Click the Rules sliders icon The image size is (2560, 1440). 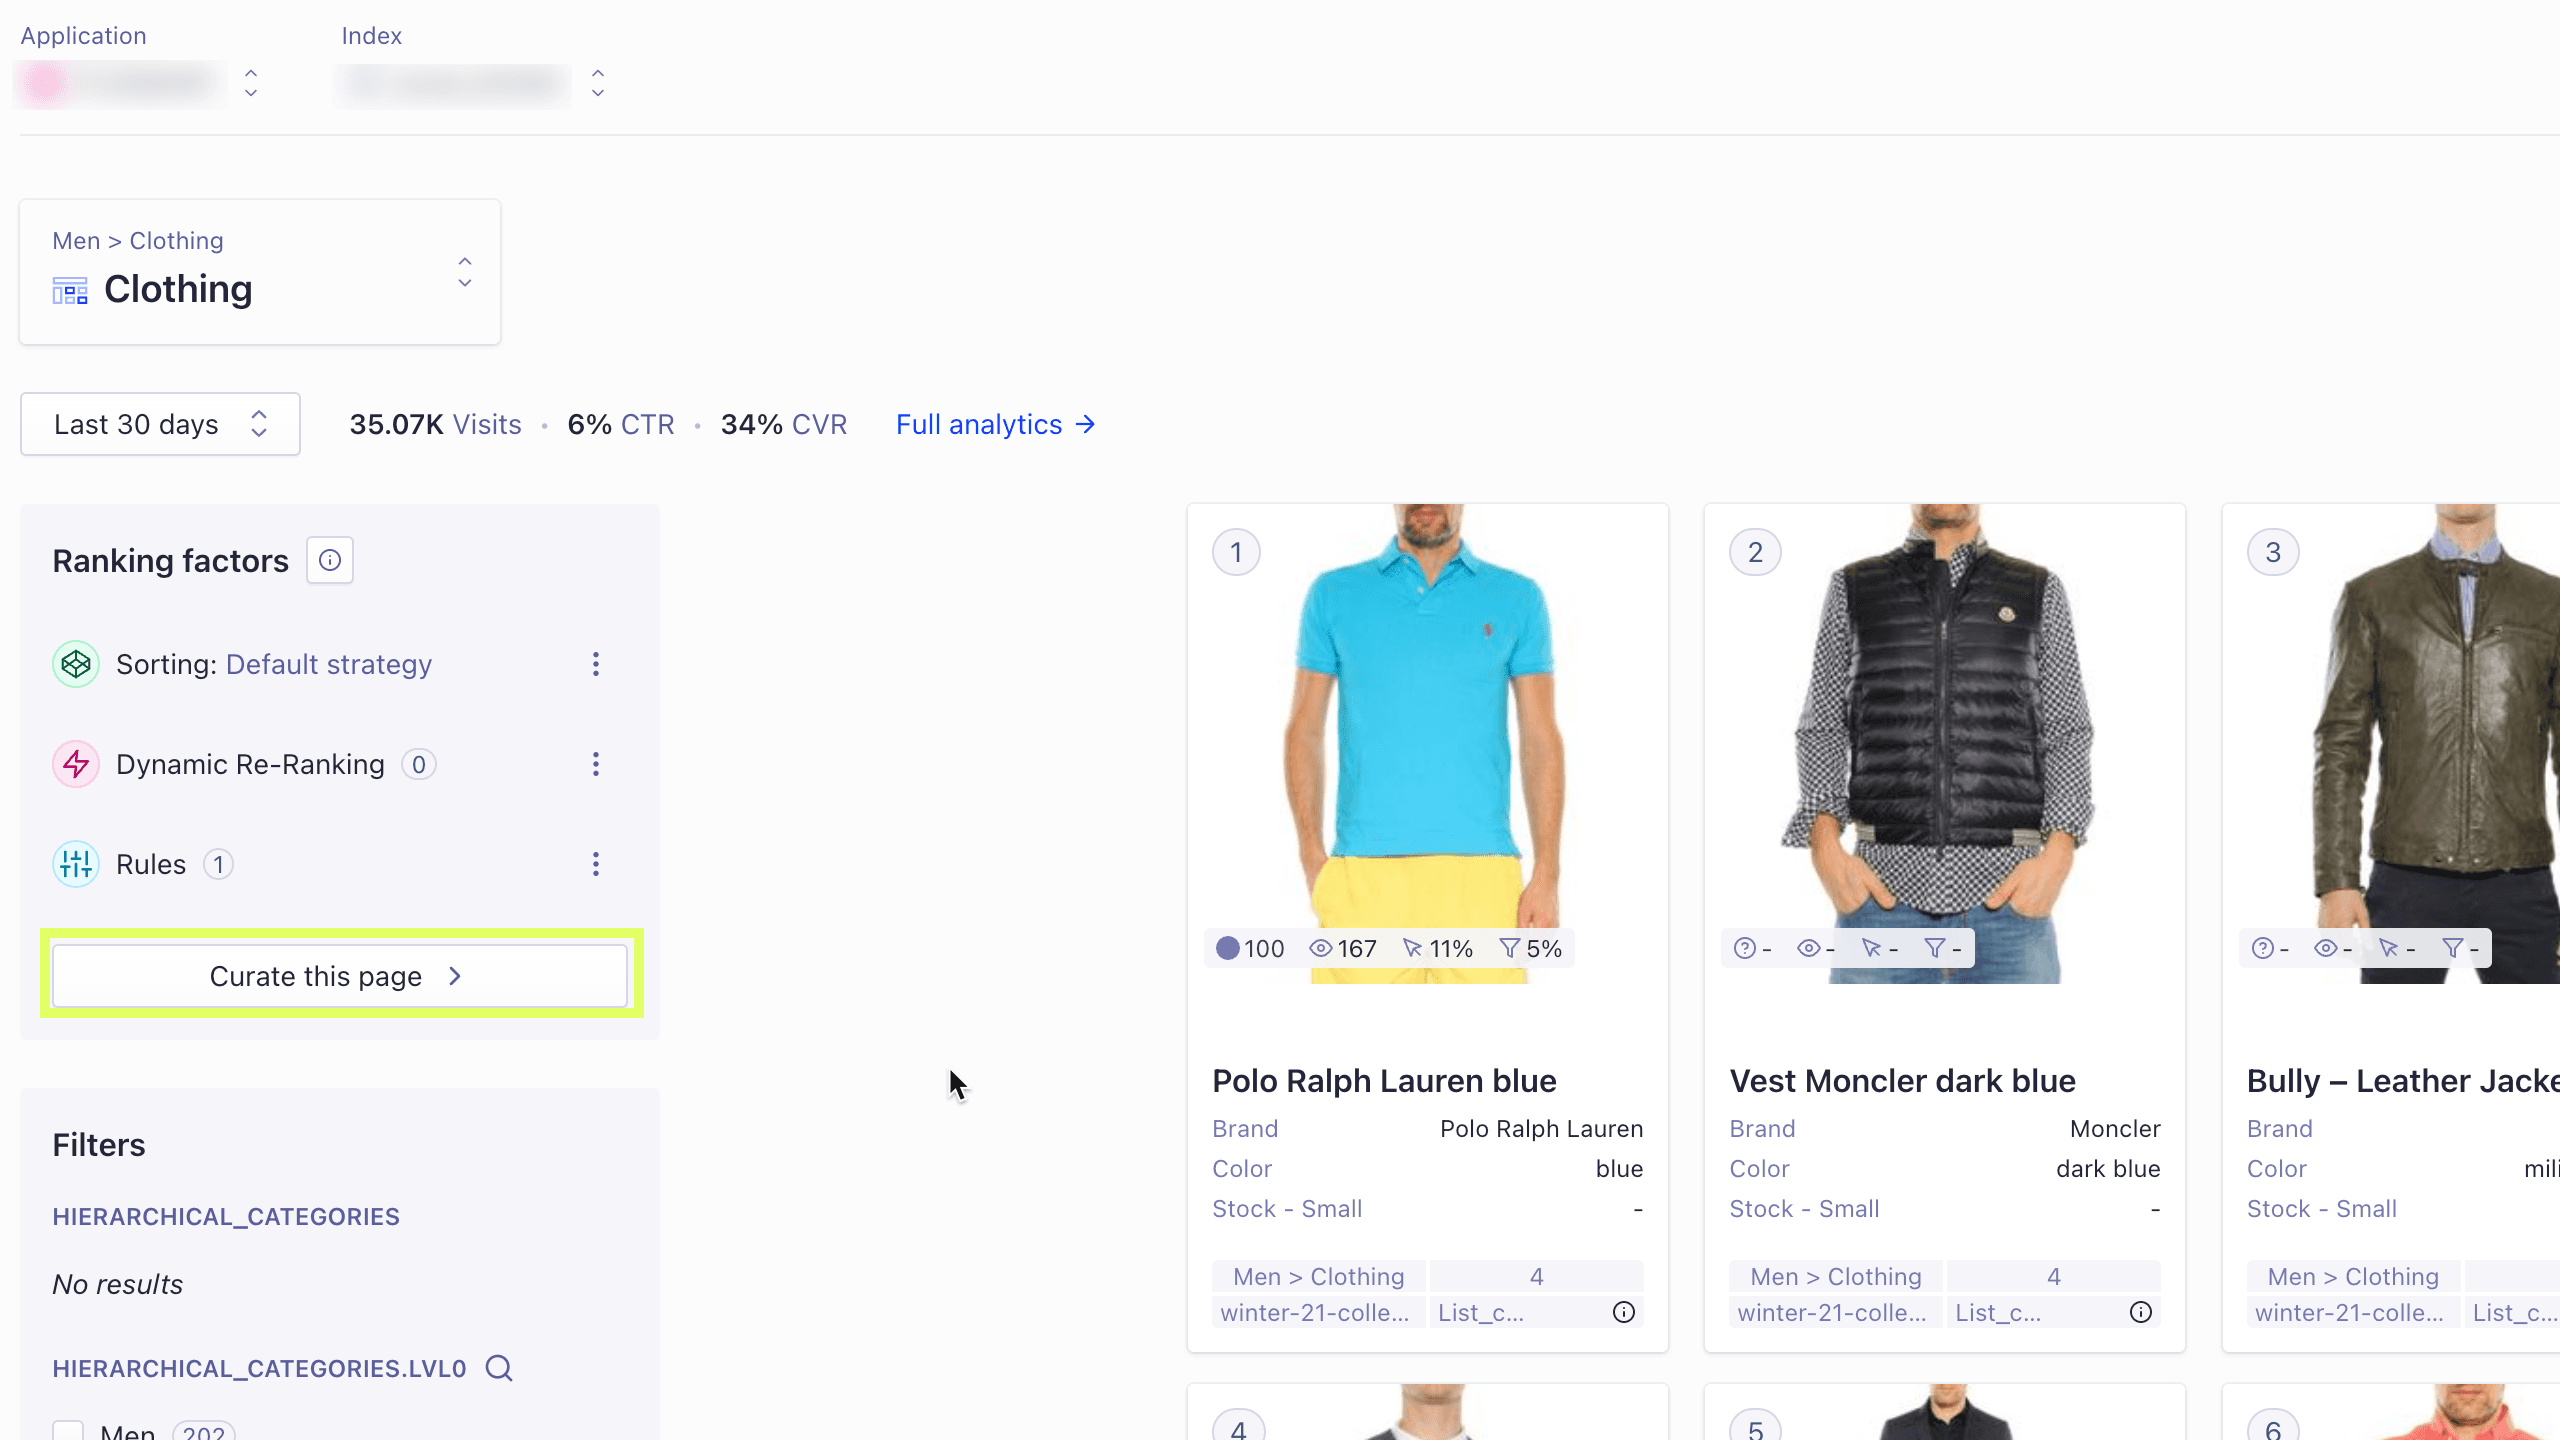pyautogui.click(x=76, y=865)
